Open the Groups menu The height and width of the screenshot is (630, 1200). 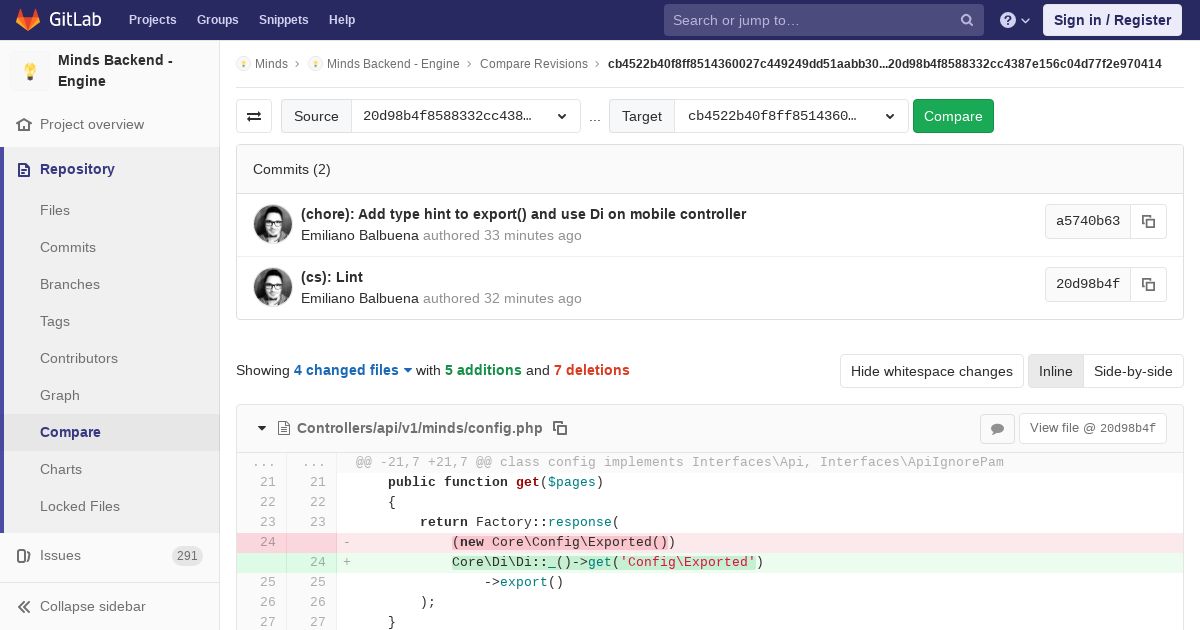click(217, 20)
